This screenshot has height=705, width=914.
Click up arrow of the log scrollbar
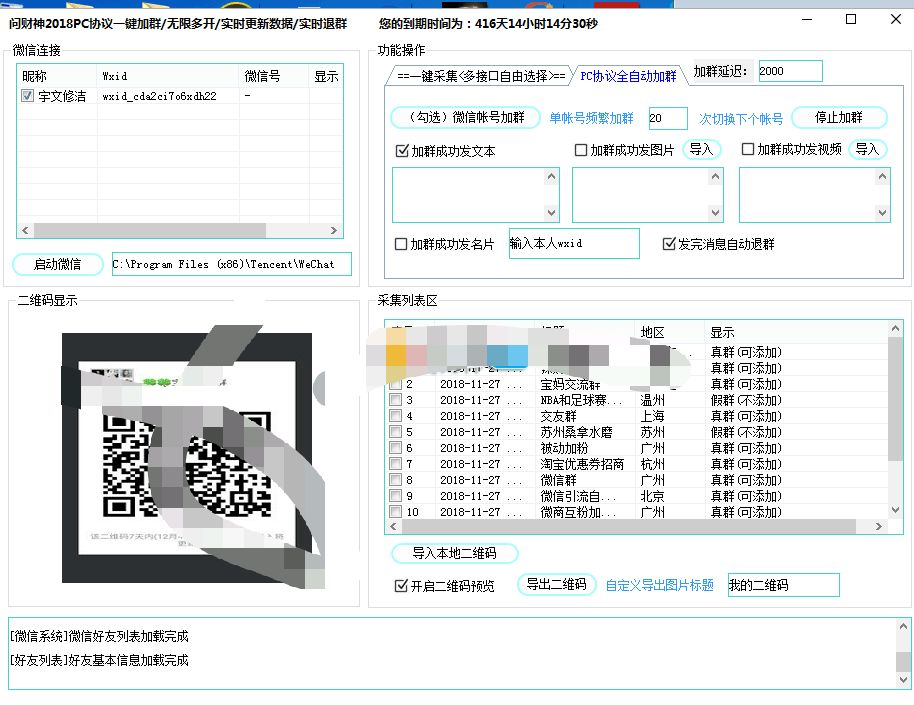pyautogui.click(x=903, y=627)
